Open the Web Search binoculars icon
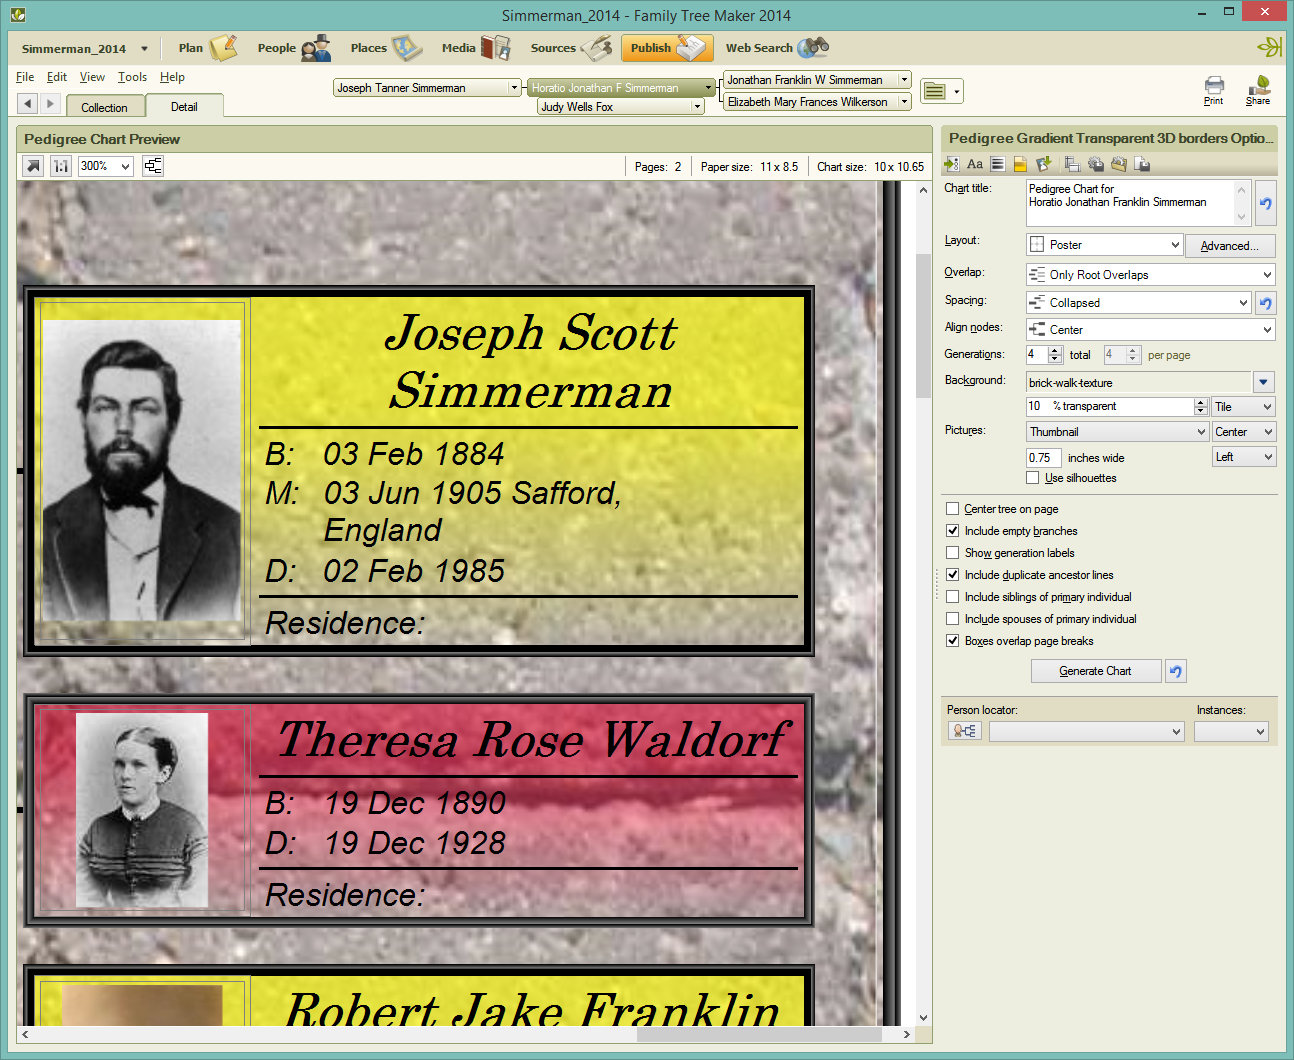 pos(813,47)
